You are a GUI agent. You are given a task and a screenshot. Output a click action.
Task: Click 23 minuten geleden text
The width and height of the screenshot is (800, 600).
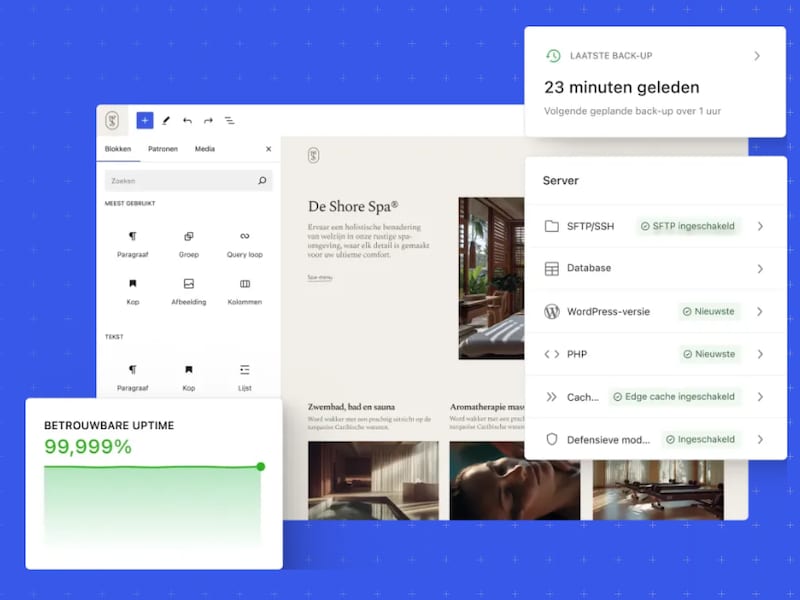(x=621, y=87)
